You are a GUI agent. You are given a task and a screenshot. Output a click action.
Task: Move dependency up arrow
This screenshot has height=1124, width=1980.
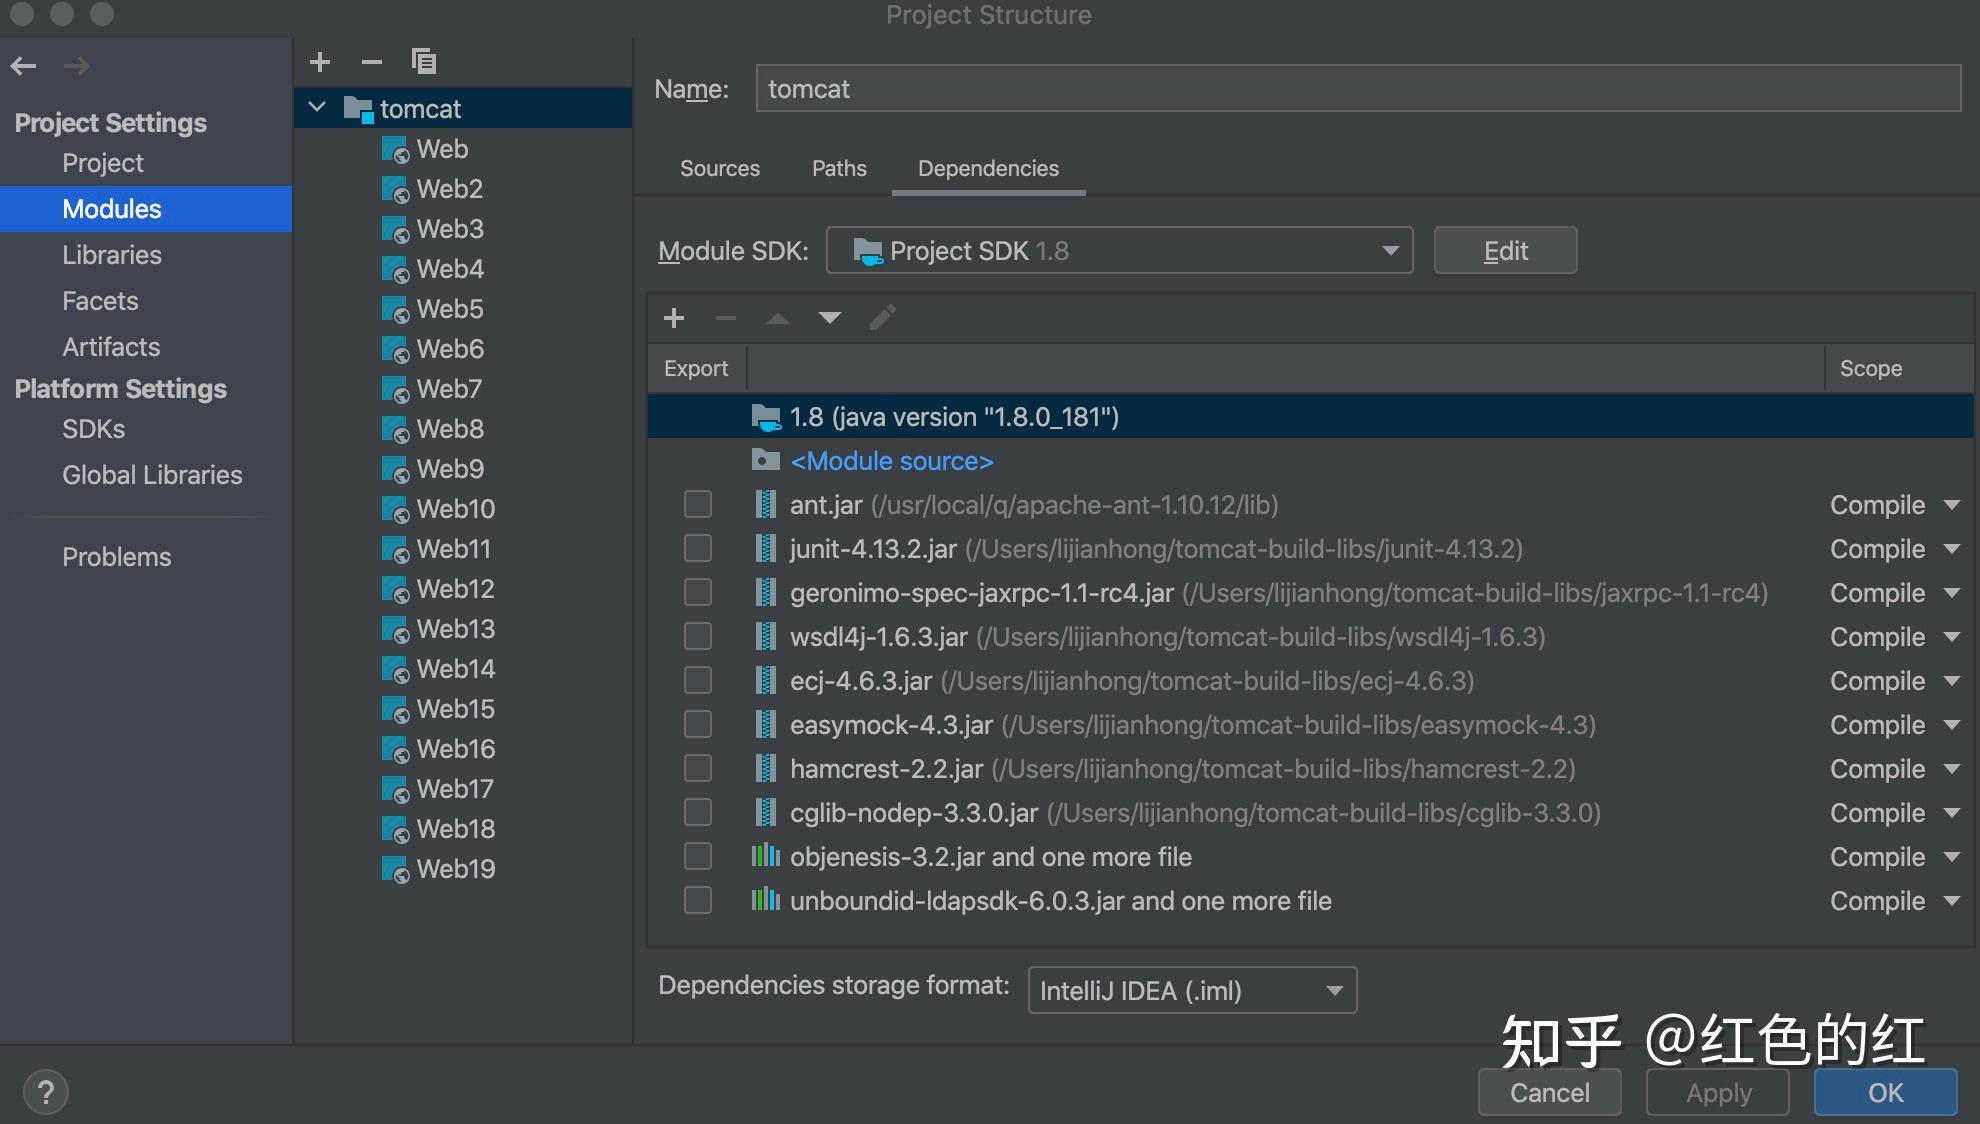coord(778,318)
